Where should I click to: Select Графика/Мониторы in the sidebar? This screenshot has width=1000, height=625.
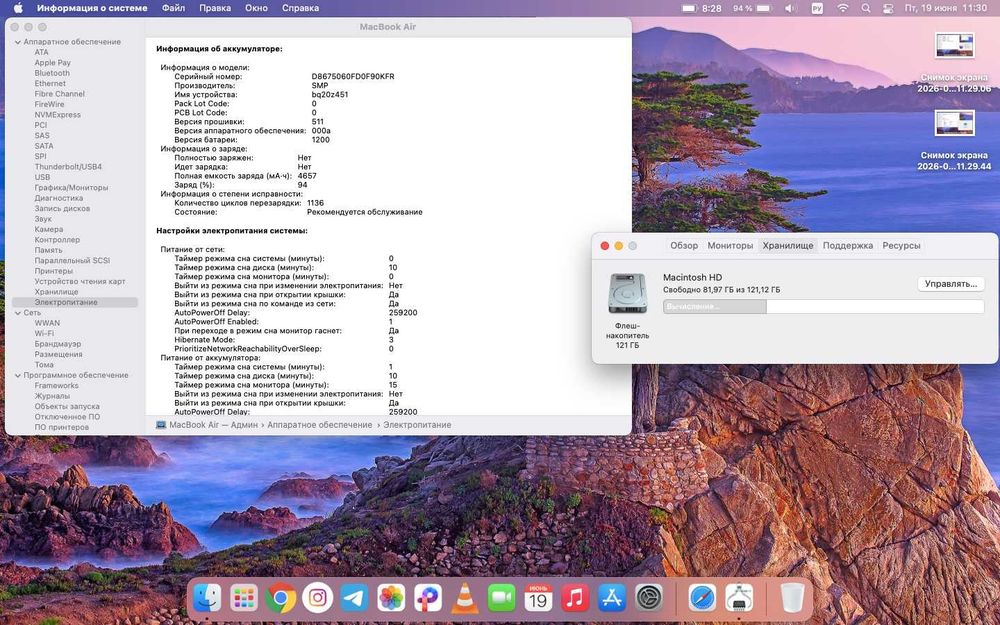(x=71, y=188)
